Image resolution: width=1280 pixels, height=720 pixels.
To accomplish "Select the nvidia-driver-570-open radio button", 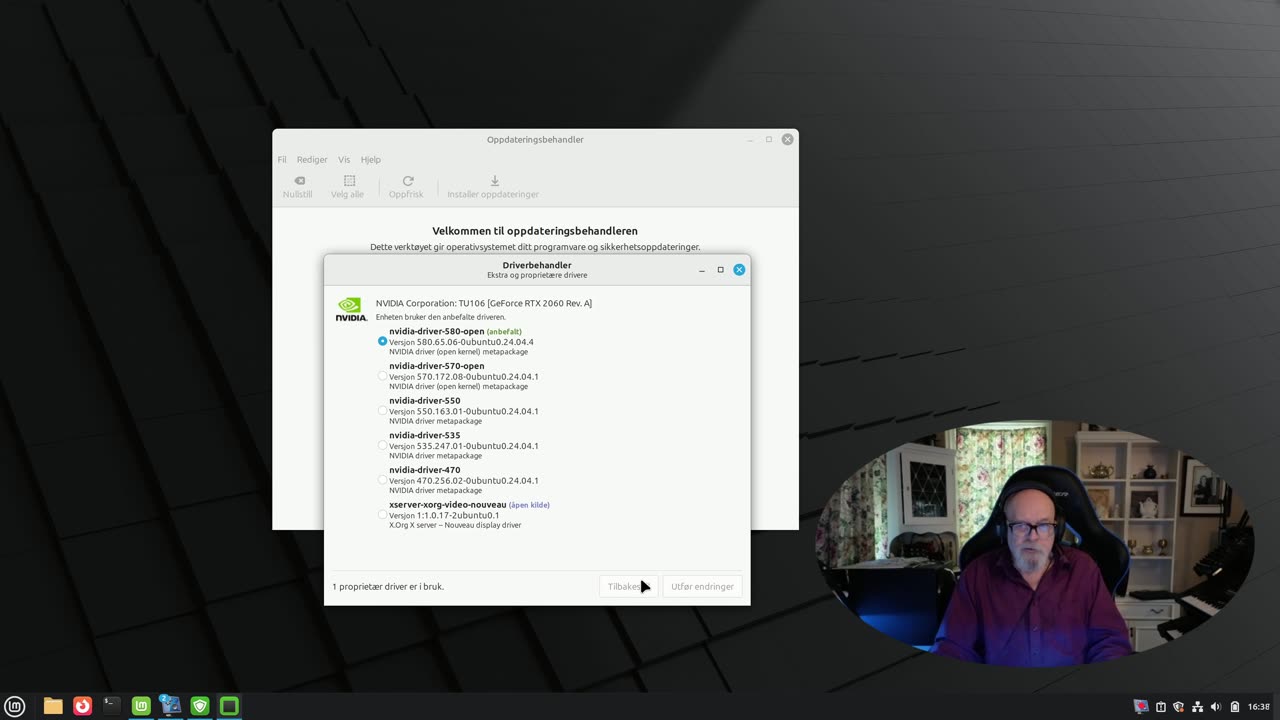I will 382,376.
